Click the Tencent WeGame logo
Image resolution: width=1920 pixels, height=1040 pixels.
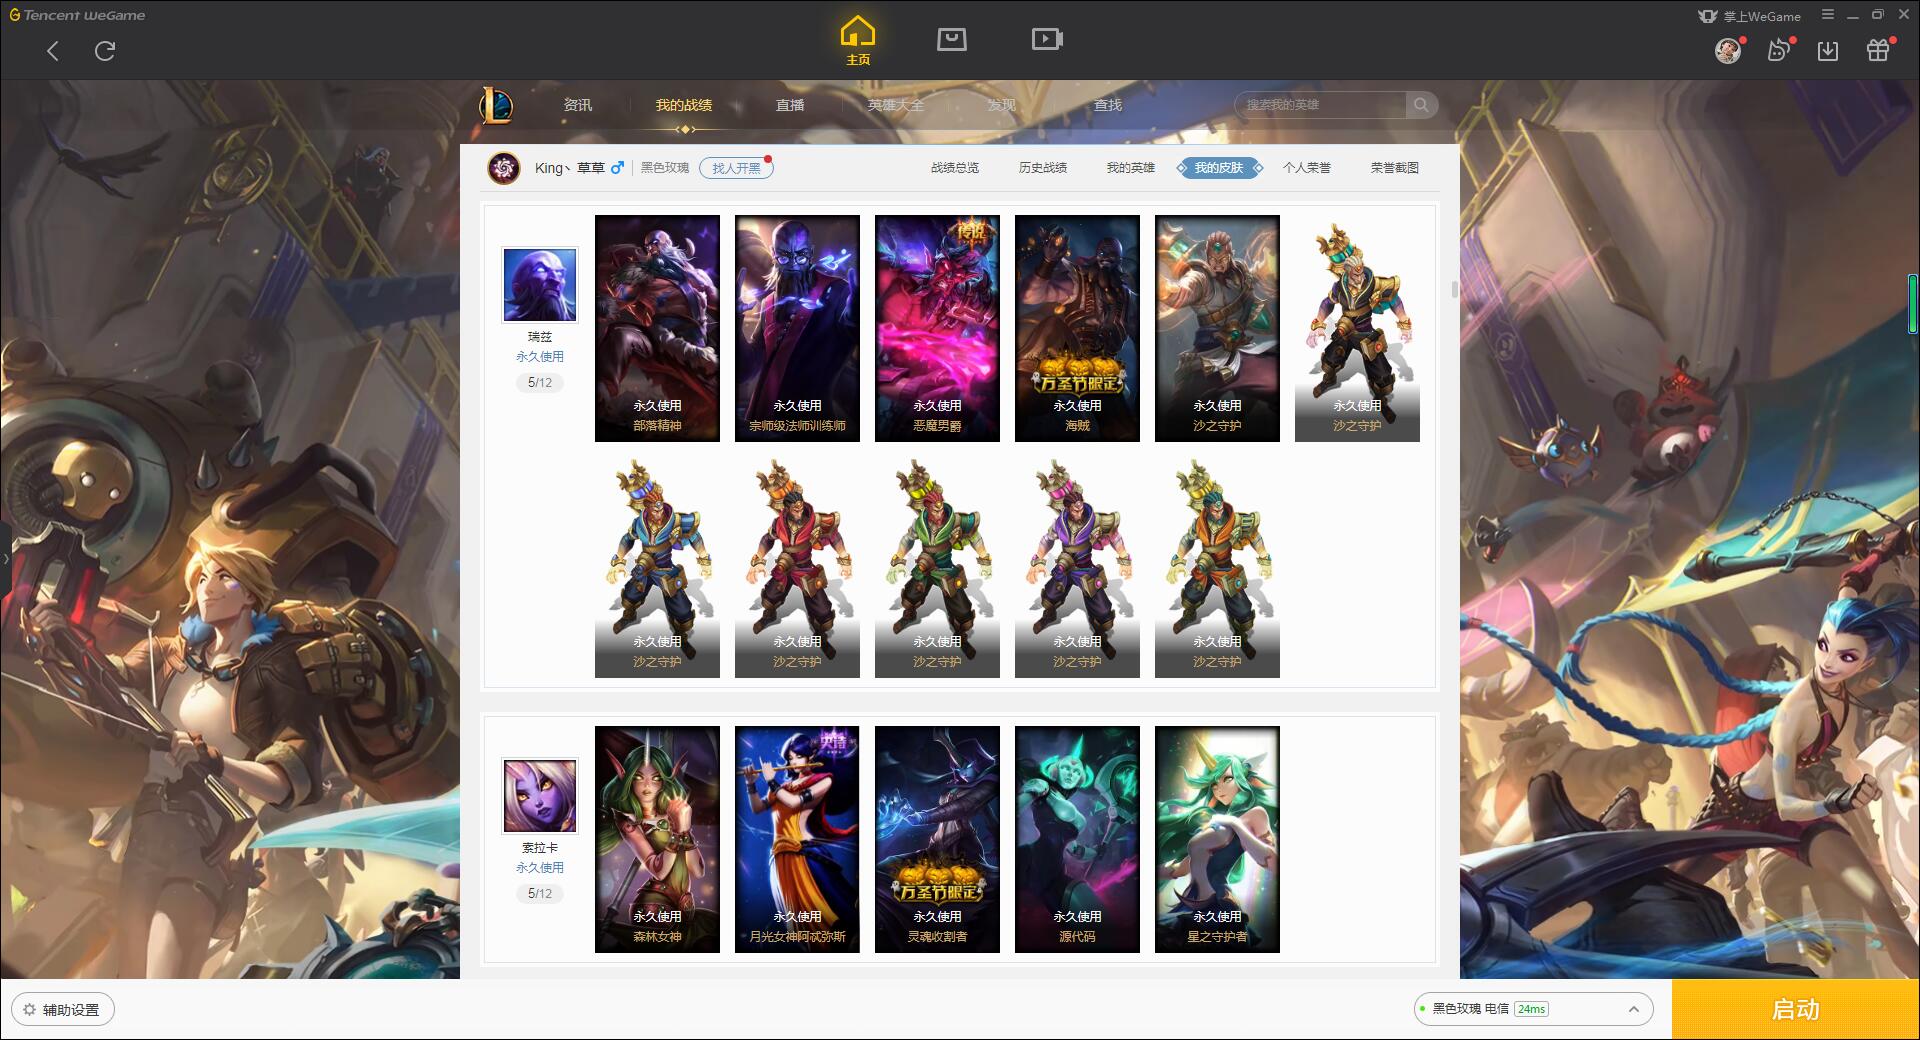(77, 15)
